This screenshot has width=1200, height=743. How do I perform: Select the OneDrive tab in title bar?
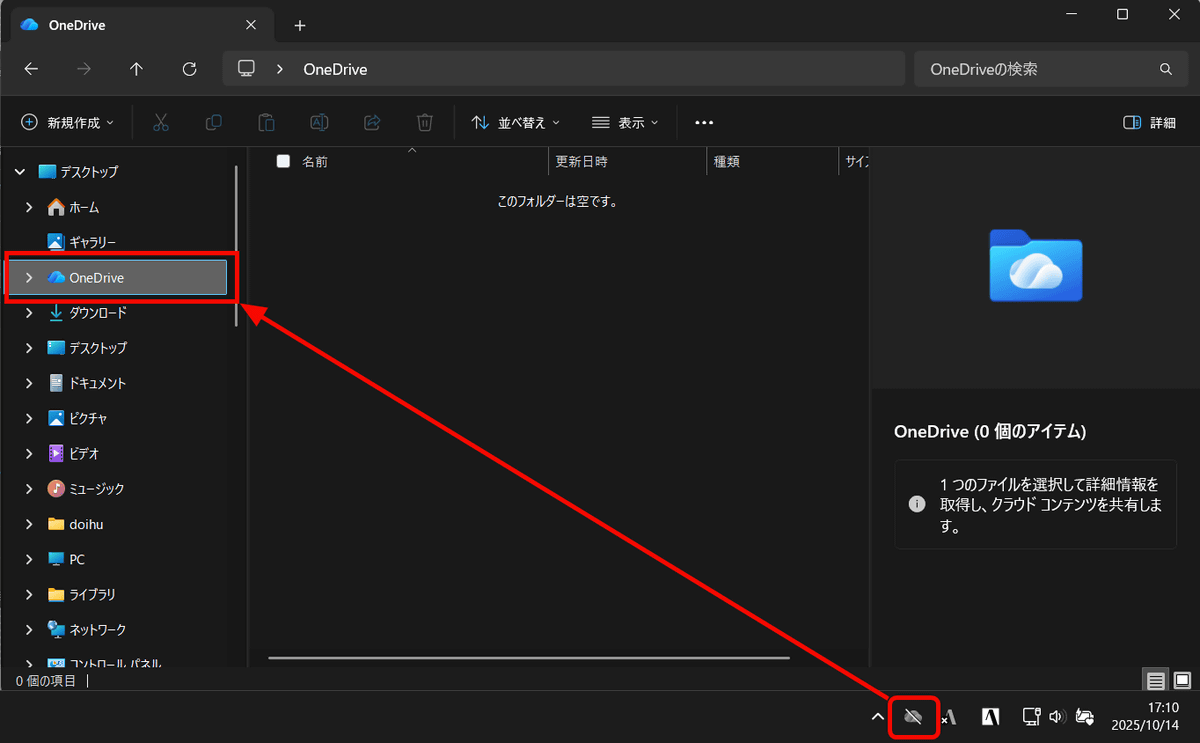(140, 25)
